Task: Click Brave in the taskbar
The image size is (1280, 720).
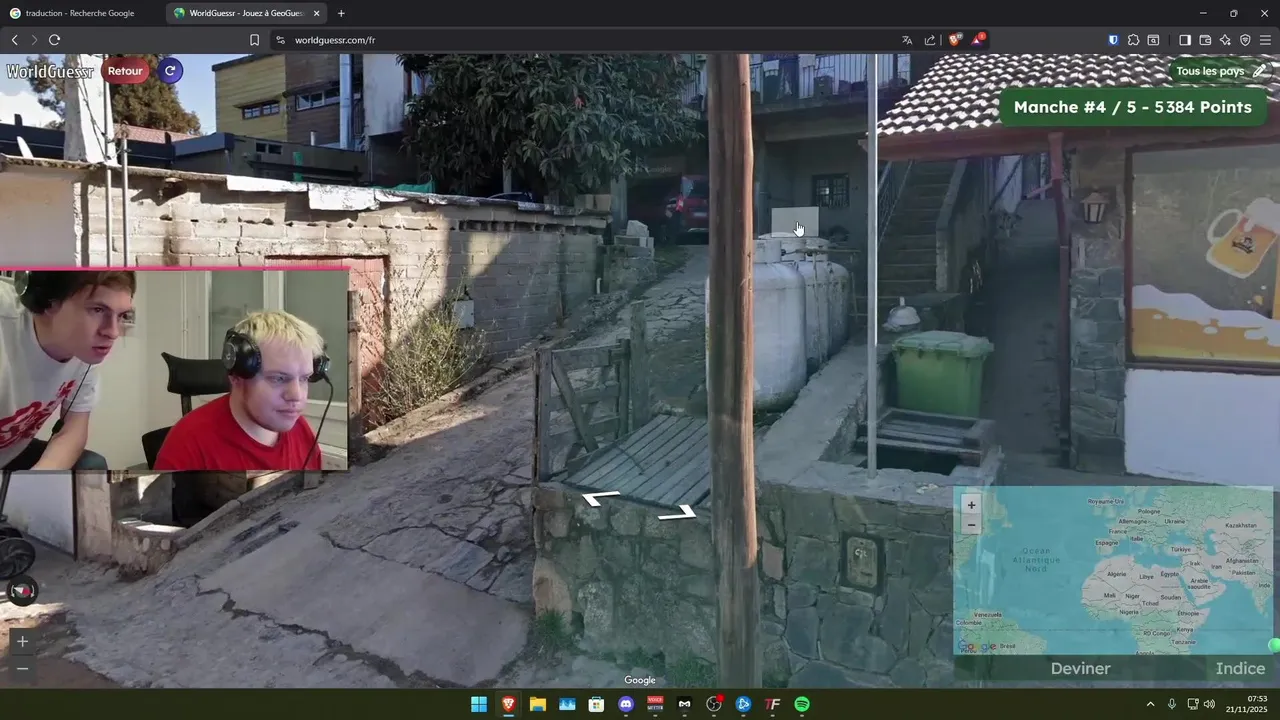Action: click(x=508, y=704)
